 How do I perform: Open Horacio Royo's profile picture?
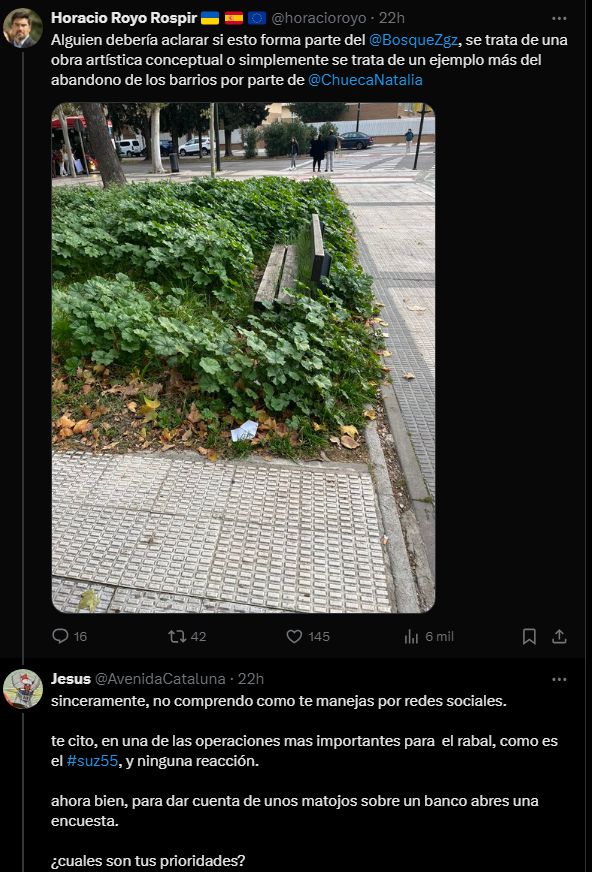coord(23,28)
